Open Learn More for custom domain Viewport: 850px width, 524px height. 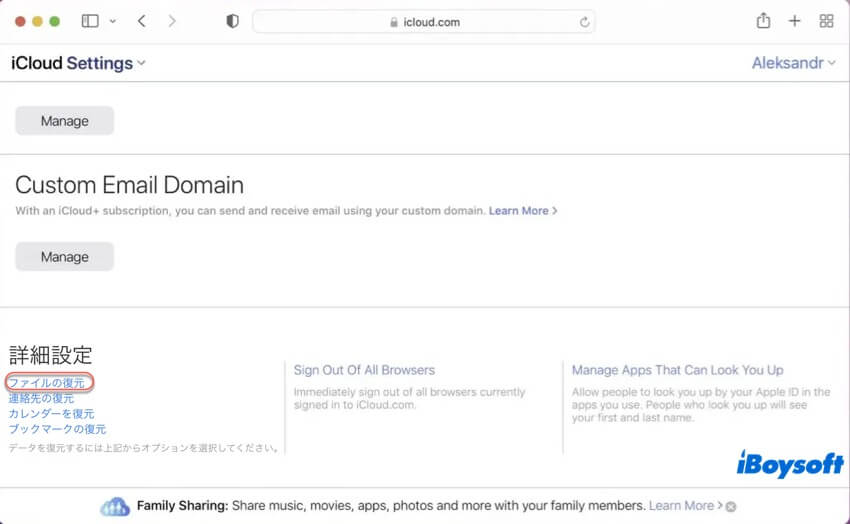coord(523,211)
